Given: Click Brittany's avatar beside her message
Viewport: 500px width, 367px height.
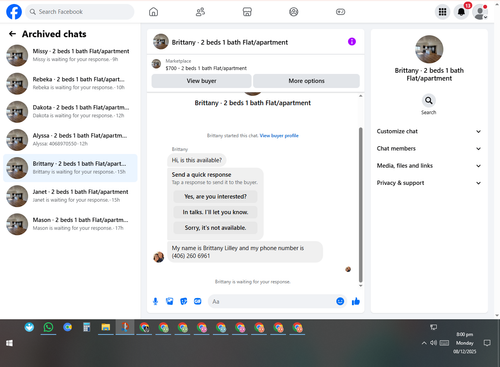Looking at the screenshot, I should tap(159, 257).
